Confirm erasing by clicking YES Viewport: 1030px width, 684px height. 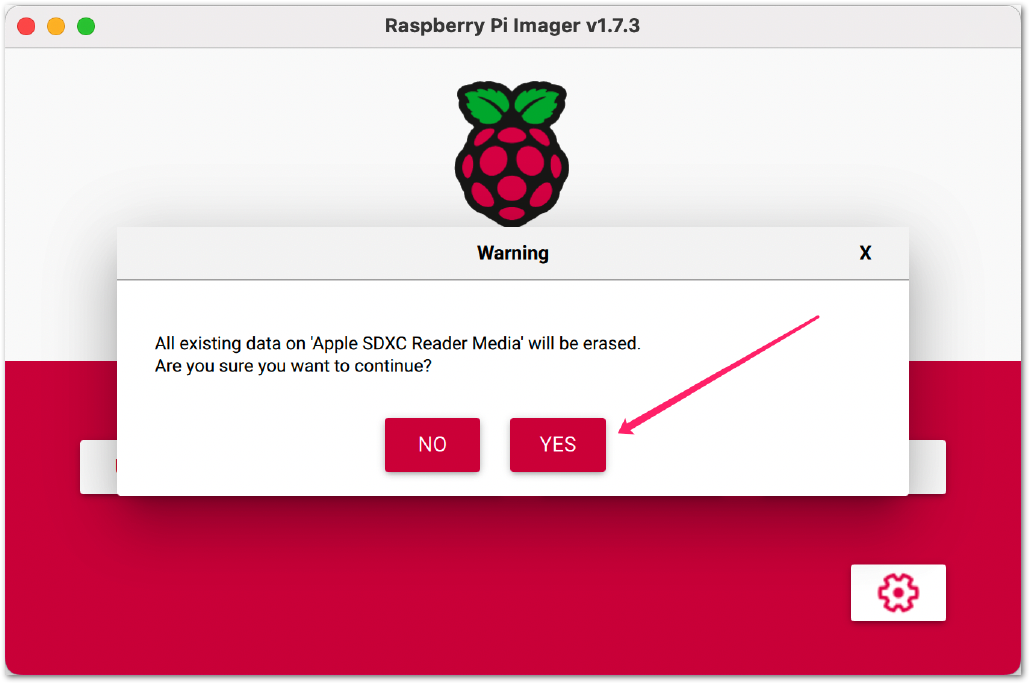[558, 444]
